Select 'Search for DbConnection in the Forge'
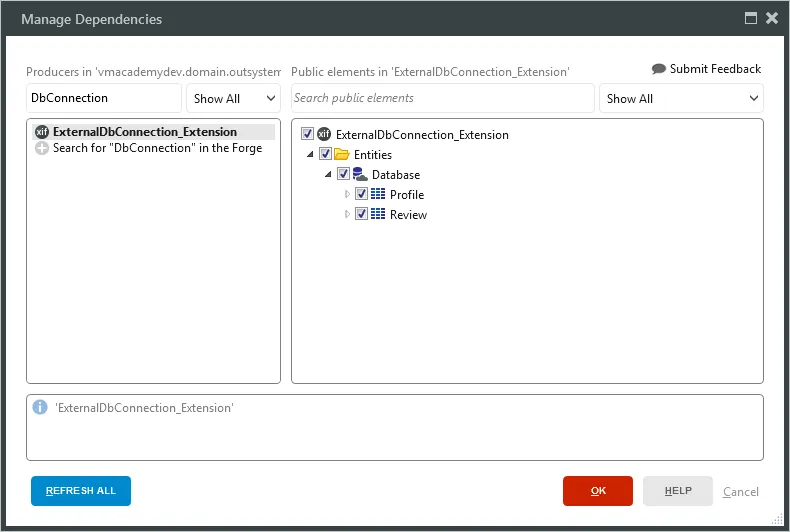The width and height of the screenshot is (790, 532). coord(157,148)
